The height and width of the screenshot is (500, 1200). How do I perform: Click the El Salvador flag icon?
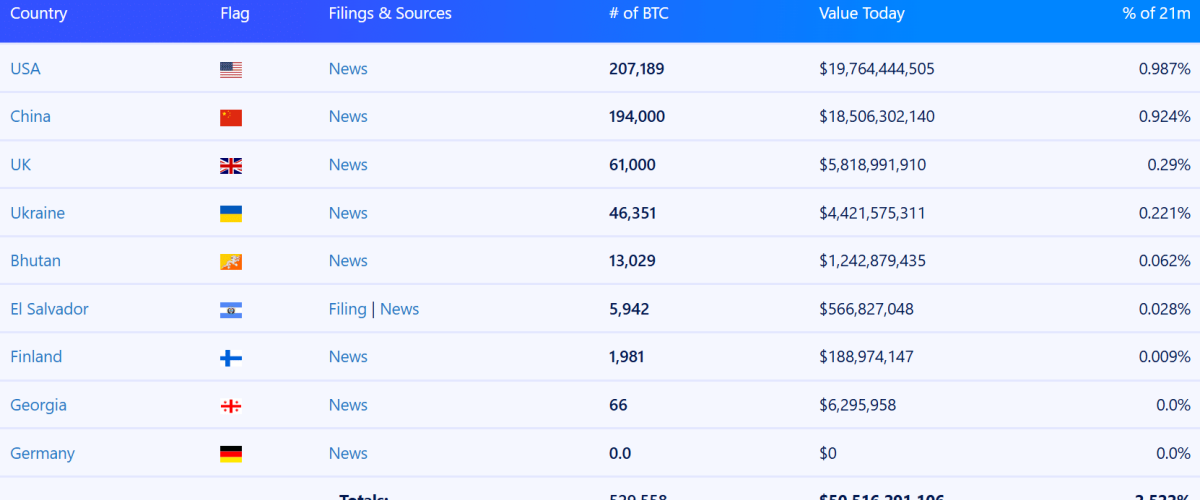click(x=231, y=310)
